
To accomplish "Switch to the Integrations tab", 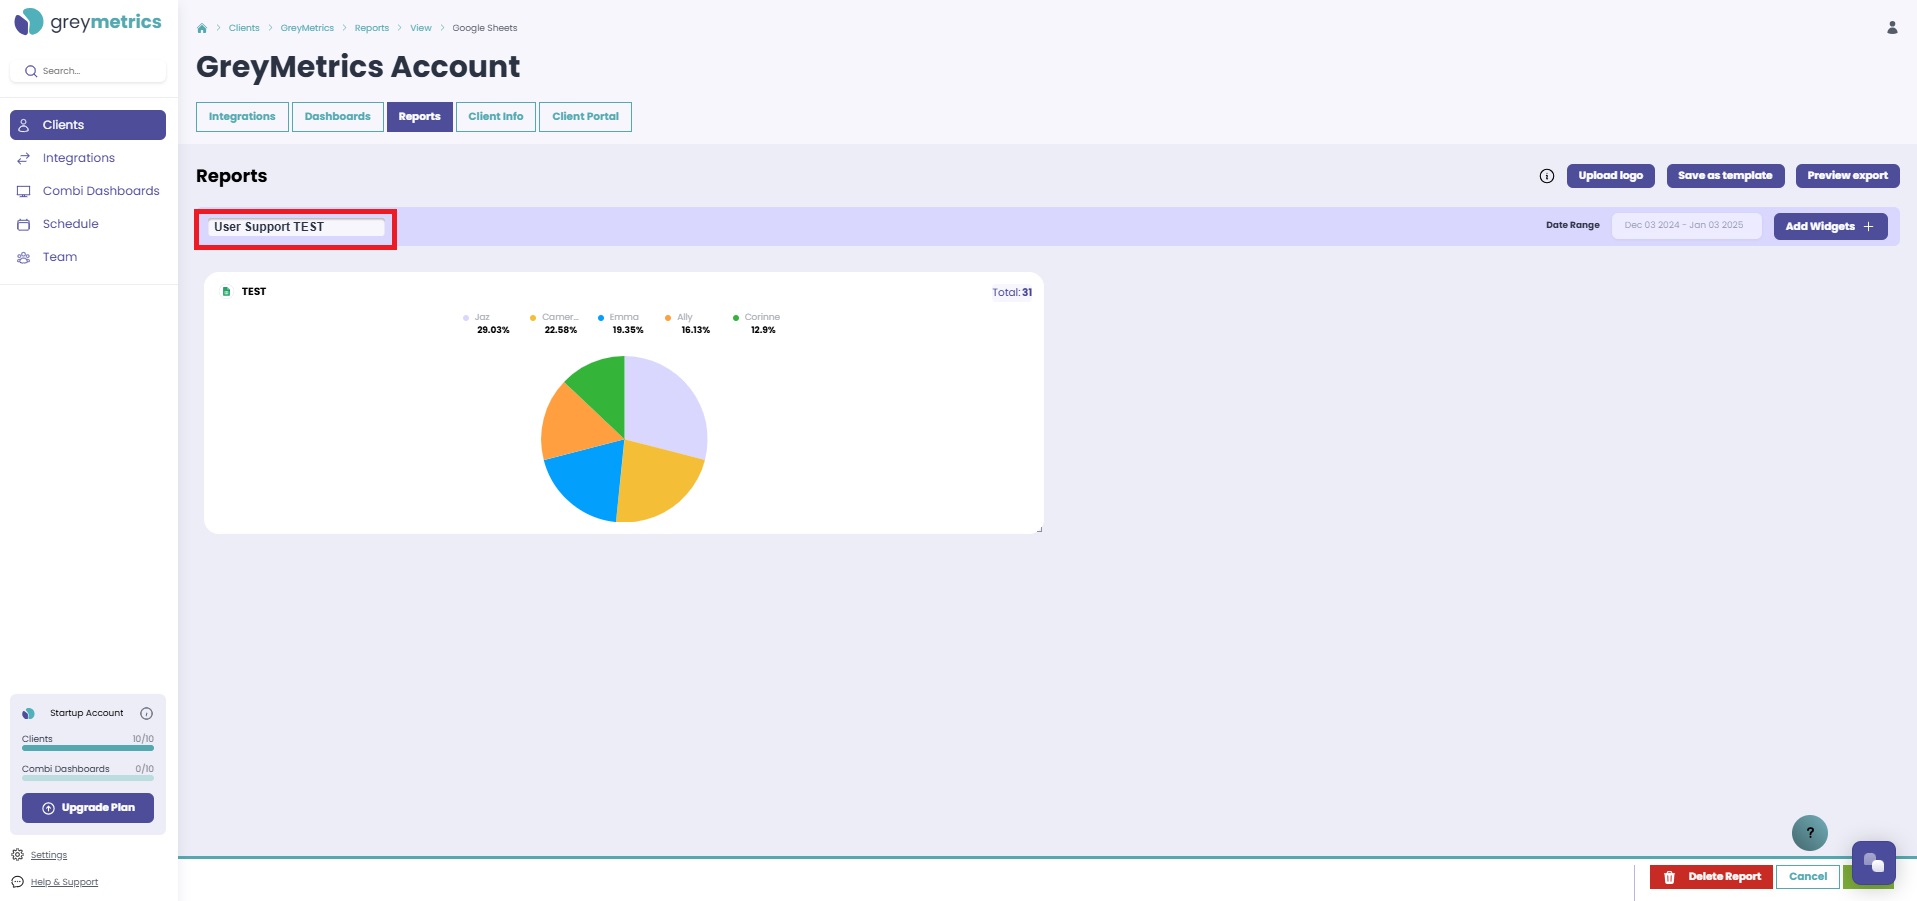I will (242, 117).
